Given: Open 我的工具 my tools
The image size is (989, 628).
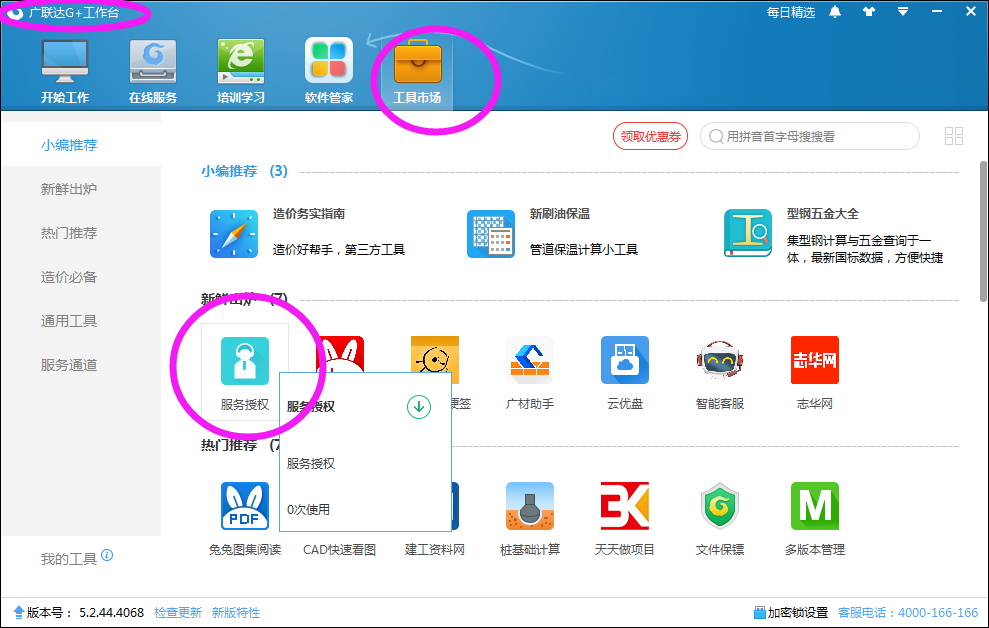Looking at the screenshot, I should (69, 559).
